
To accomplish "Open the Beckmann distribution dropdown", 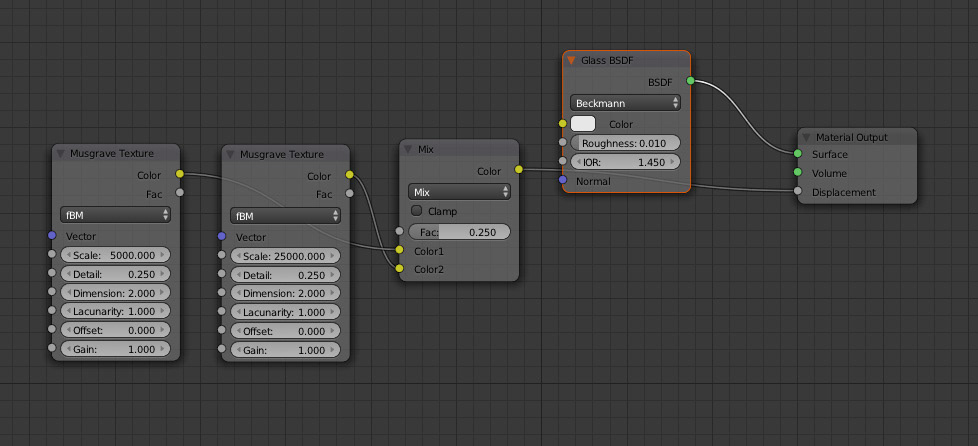I will (x=625, y=103).
